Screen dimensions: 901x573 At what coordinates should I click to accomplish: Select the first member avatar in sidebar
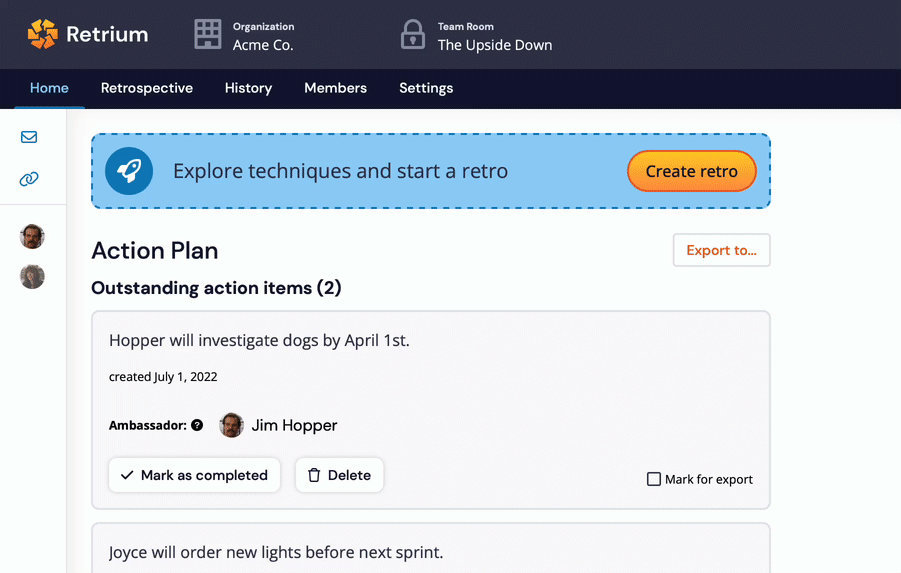pyautogui.click(x=32, y=237)
